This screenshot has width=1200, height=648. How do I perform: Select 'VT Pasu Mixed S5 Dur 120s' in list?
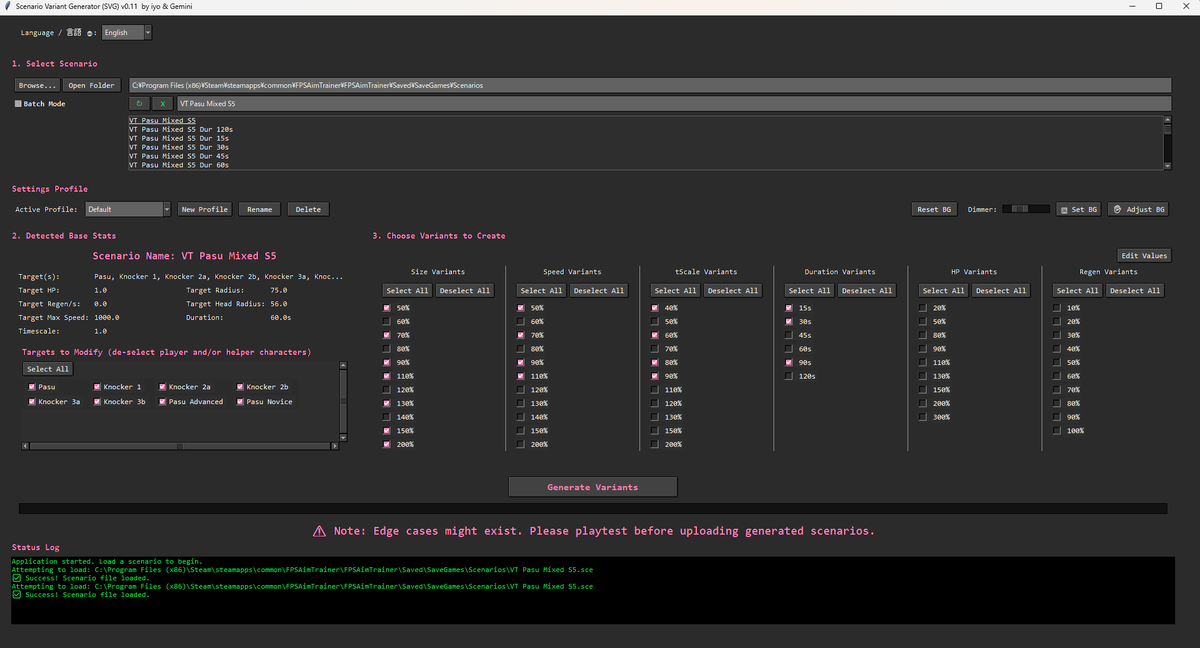[x=181, y=129]
